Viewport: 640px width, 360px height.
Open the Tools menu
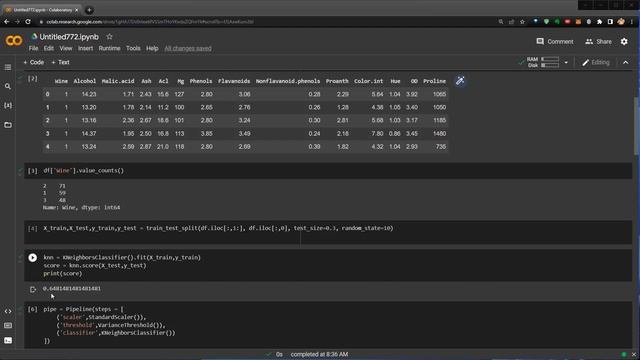133,48
